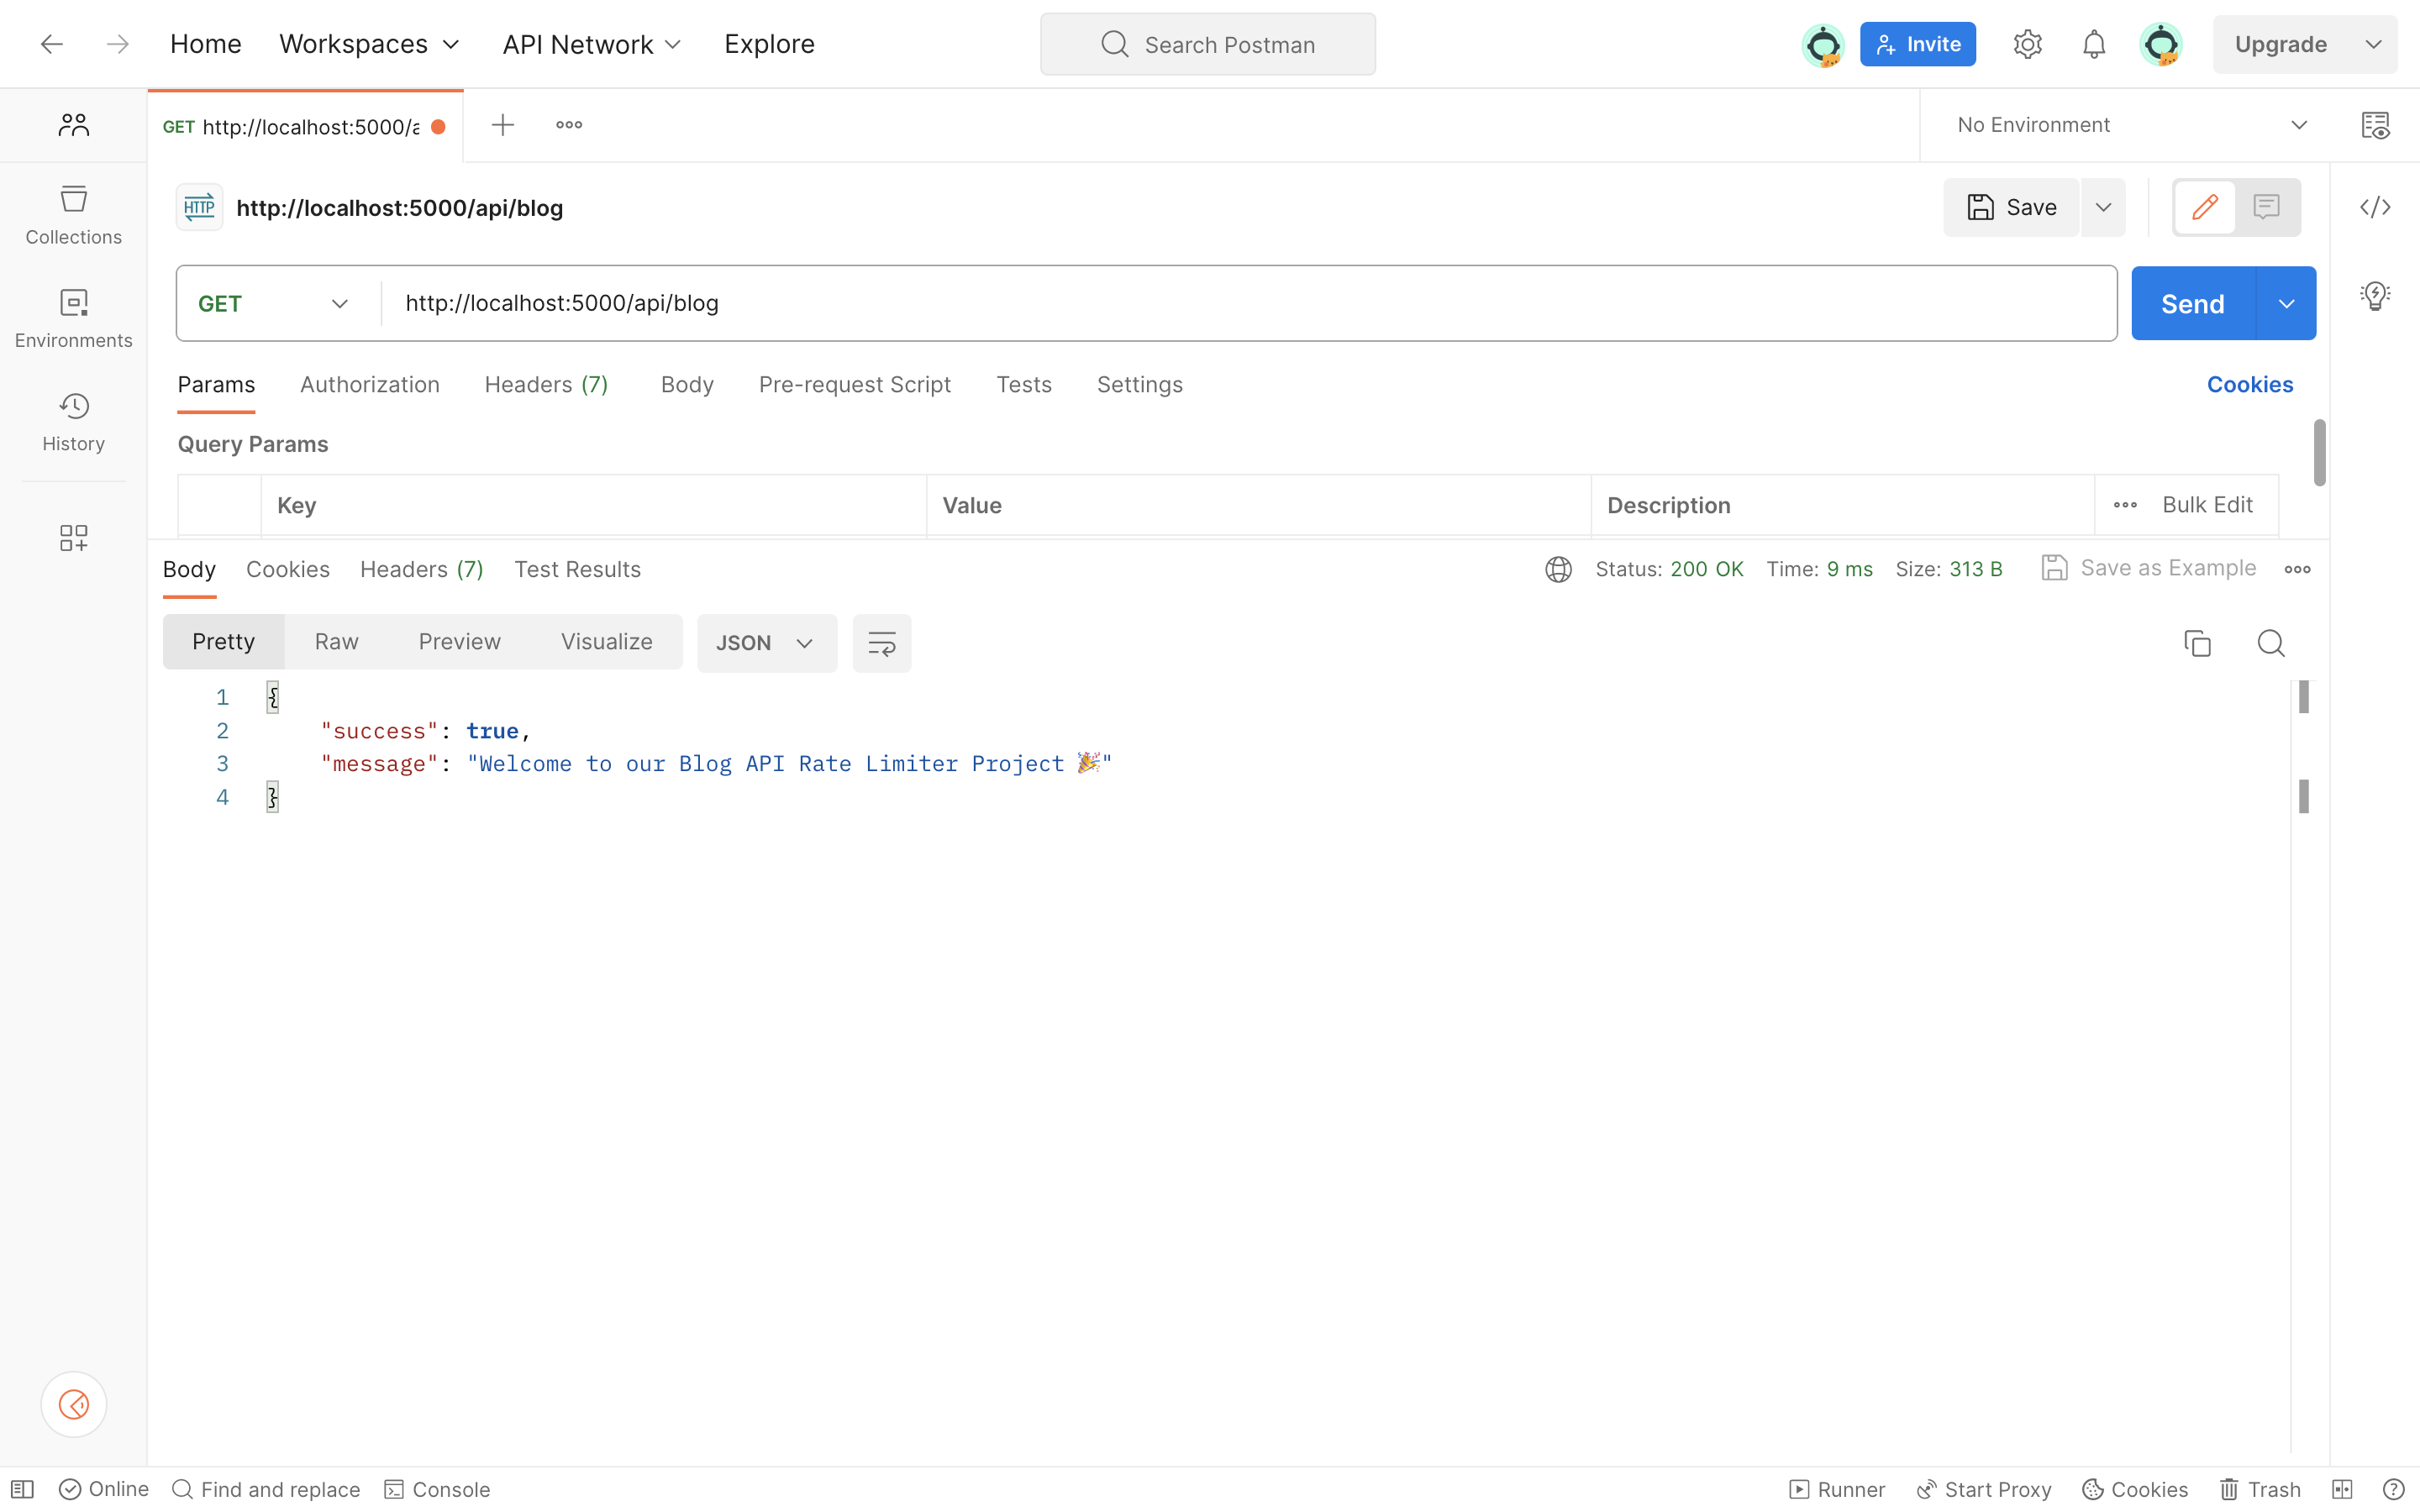2420x1512 pixels.
Task: Click the Invite button
Action: [1917, 44]
